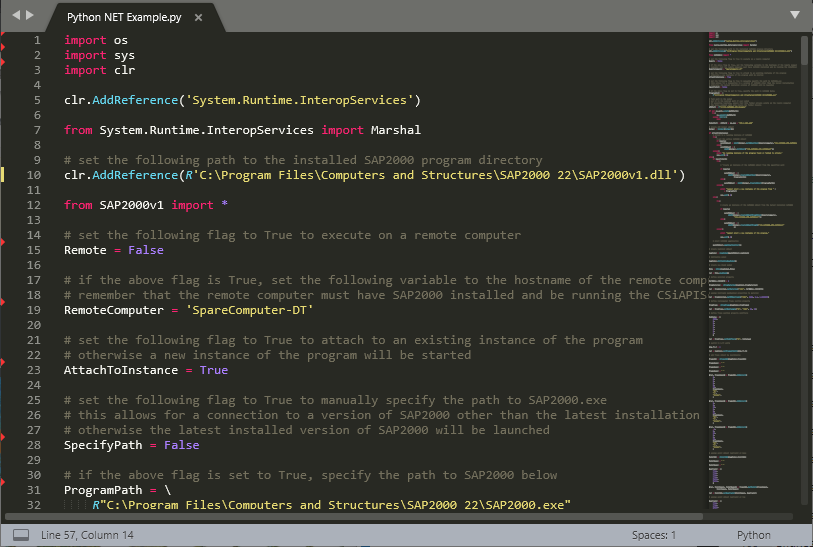The image size is (813, 547).
Task: Open the Python syntax selector
Action: [x=753, y=535]
